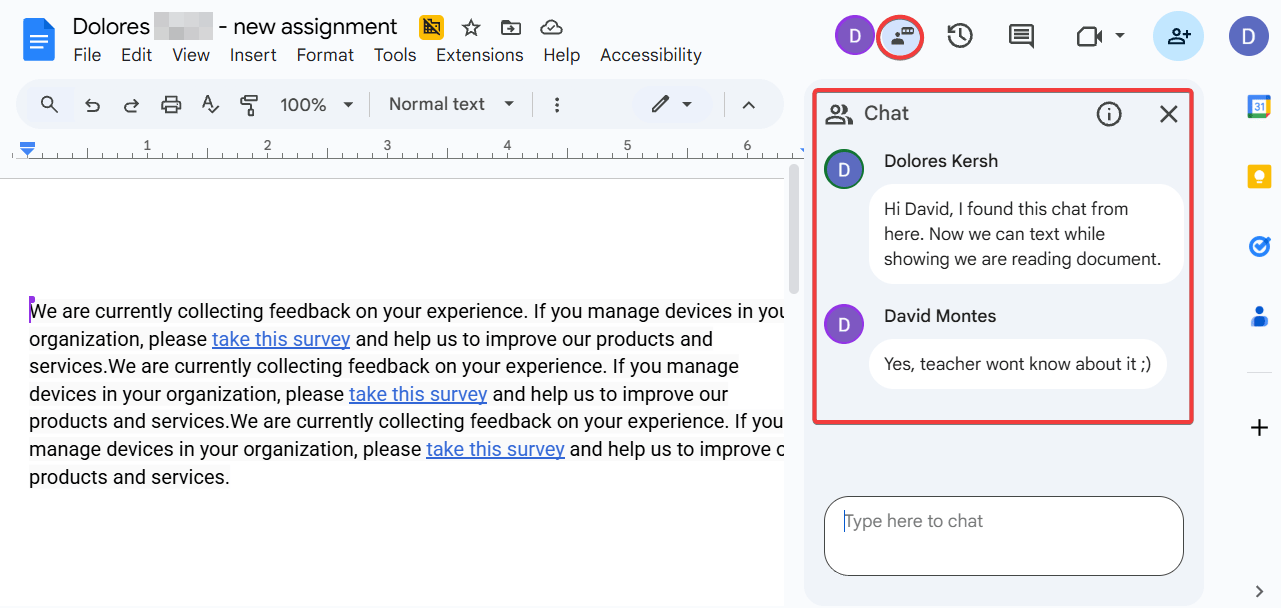Star this document

[471, 27]
